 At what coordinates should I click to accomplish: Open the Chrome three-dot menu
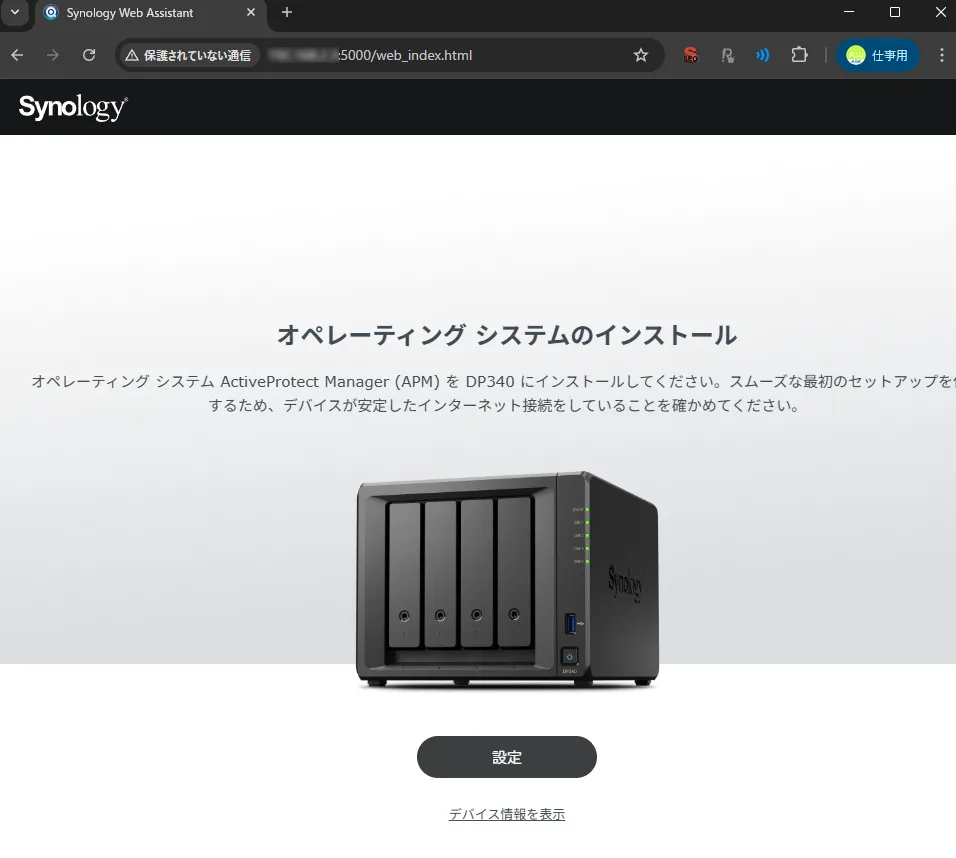click(941, 55)
